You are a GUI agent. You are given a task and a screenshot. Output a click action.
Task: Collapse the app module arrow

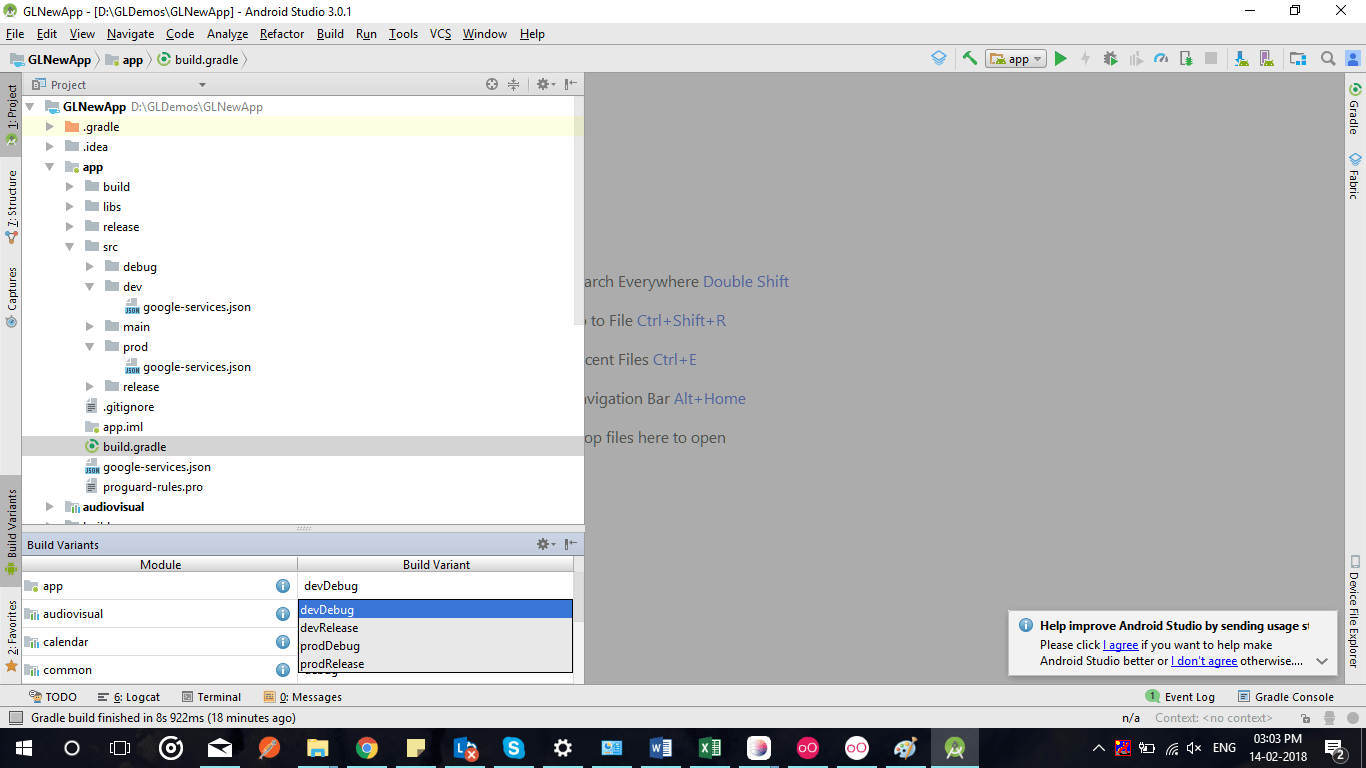click(x=50, y=167)
